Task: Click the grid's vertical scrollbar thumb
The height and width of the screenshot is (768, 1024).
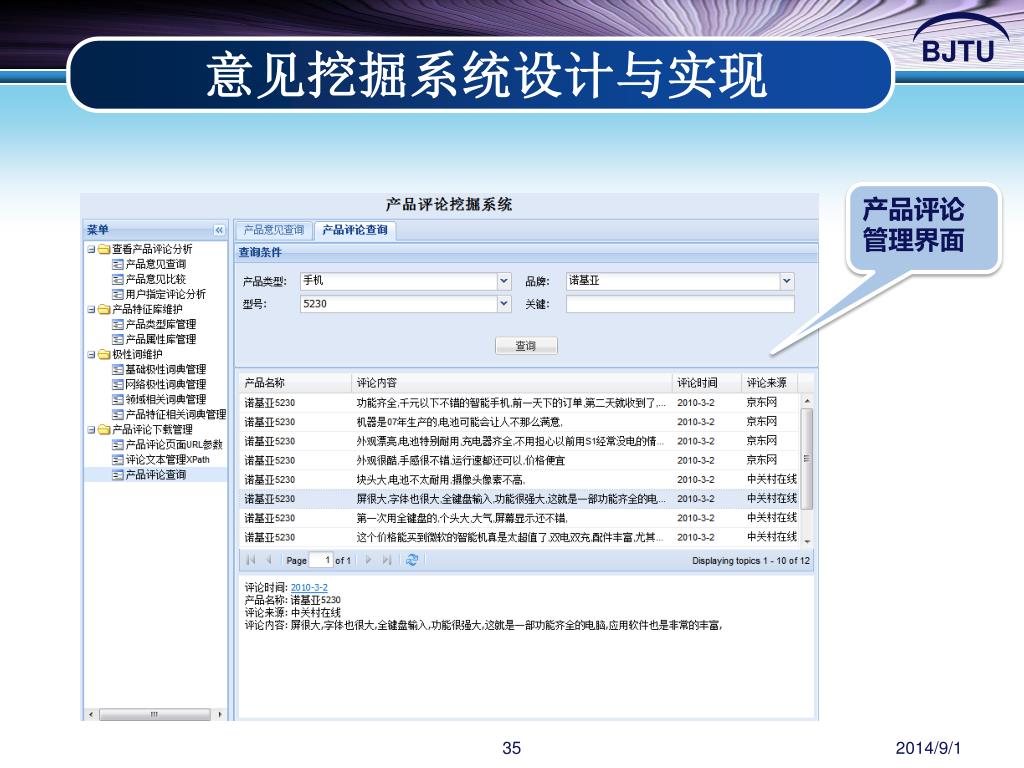Action: point(807,458)
